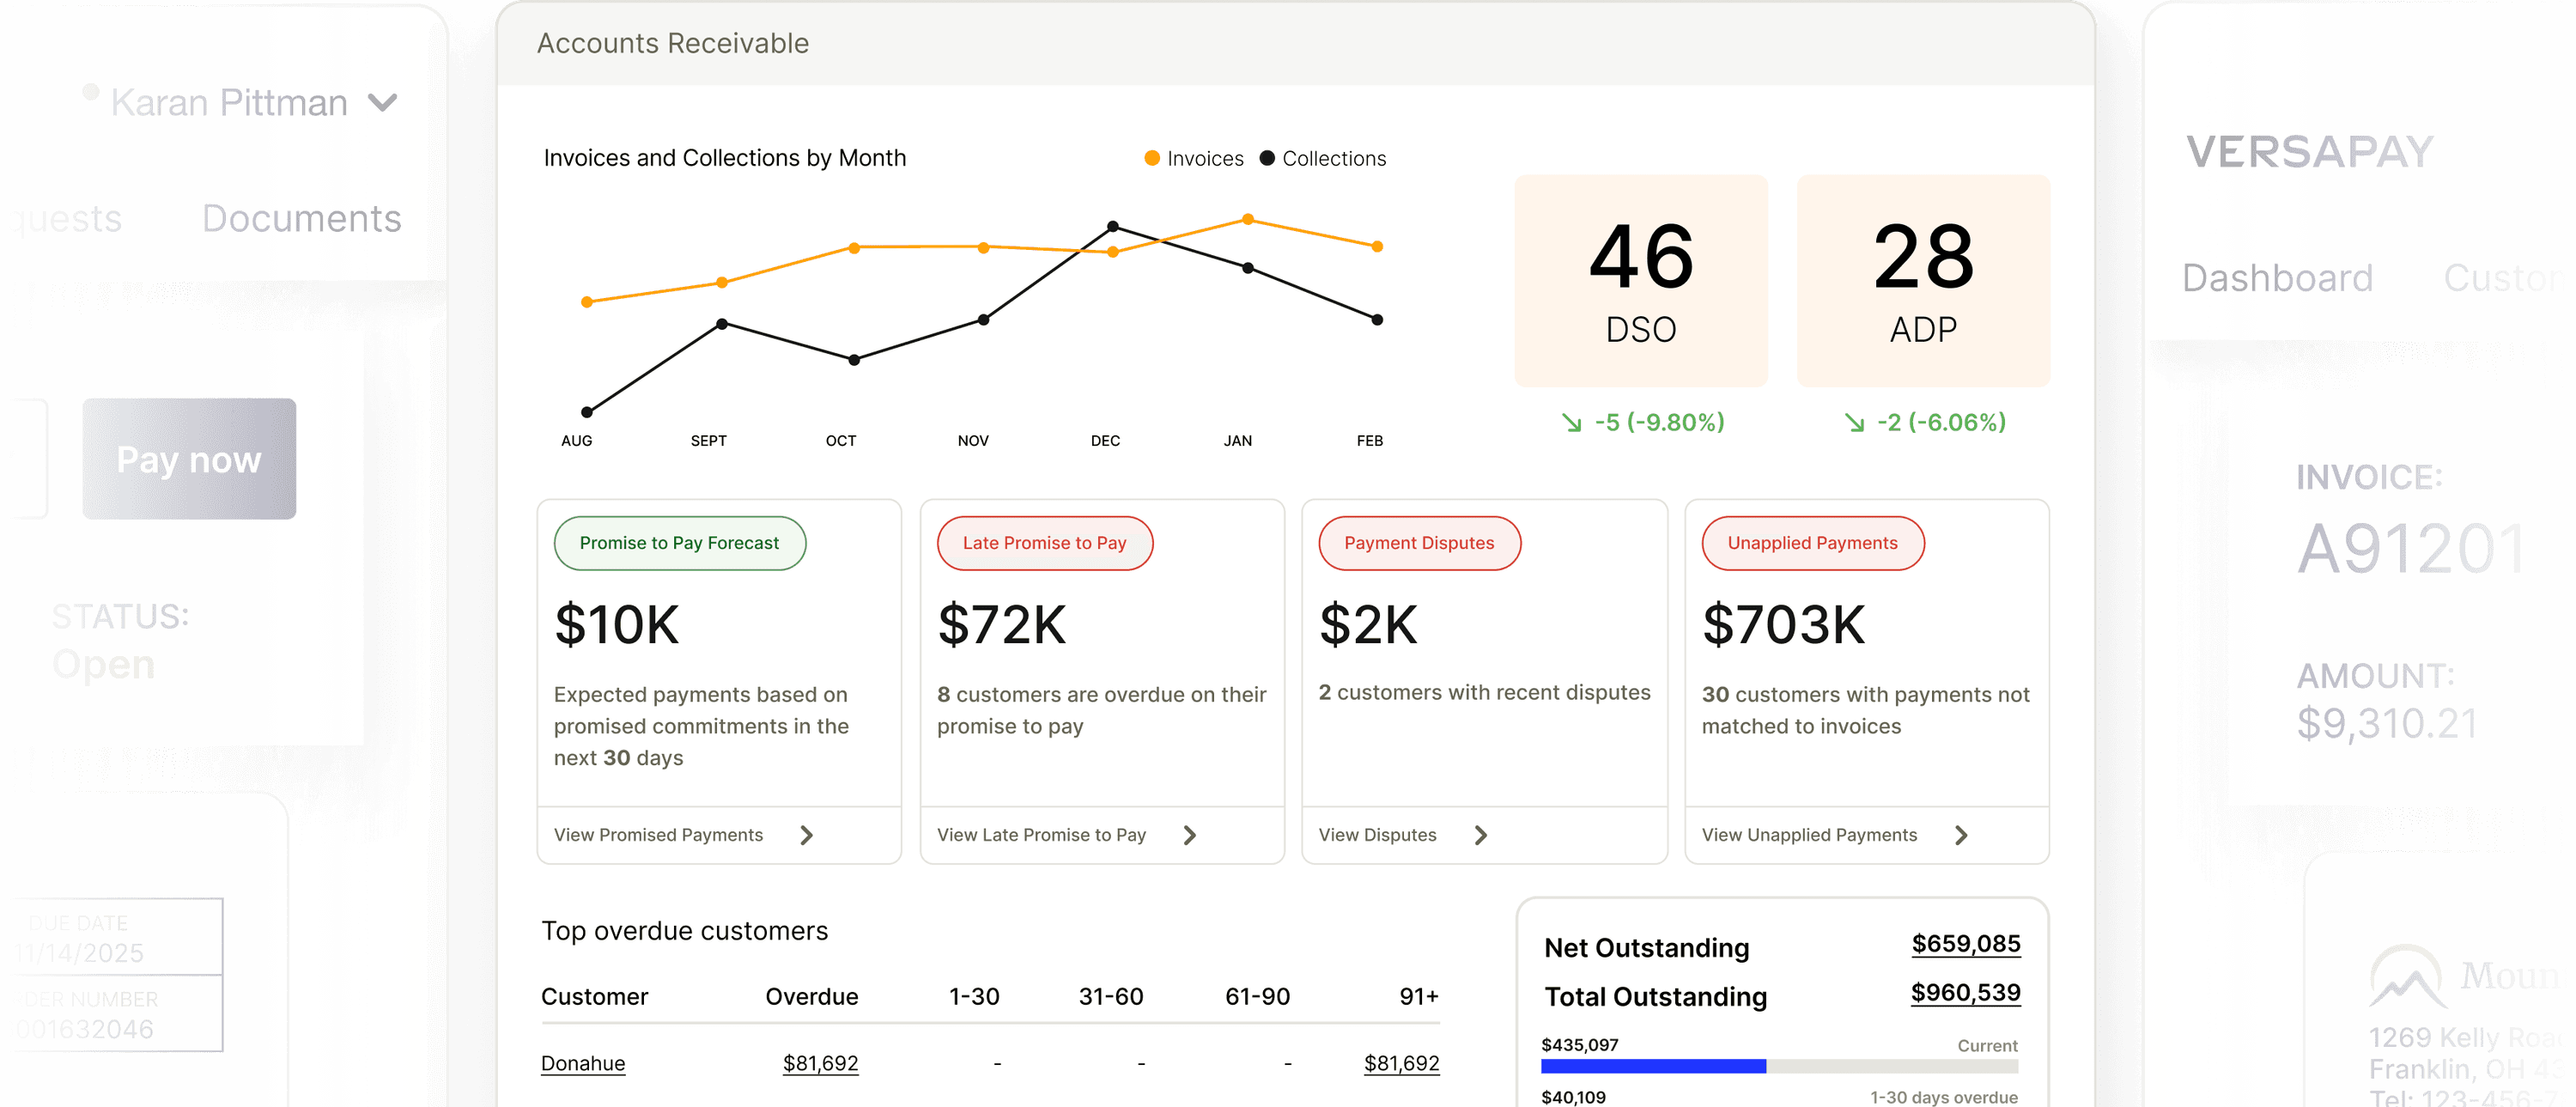The height and width of the screenshot is (1107, 2576).
Task: Click the Open status text in left panel
Action: pos(104,665)
